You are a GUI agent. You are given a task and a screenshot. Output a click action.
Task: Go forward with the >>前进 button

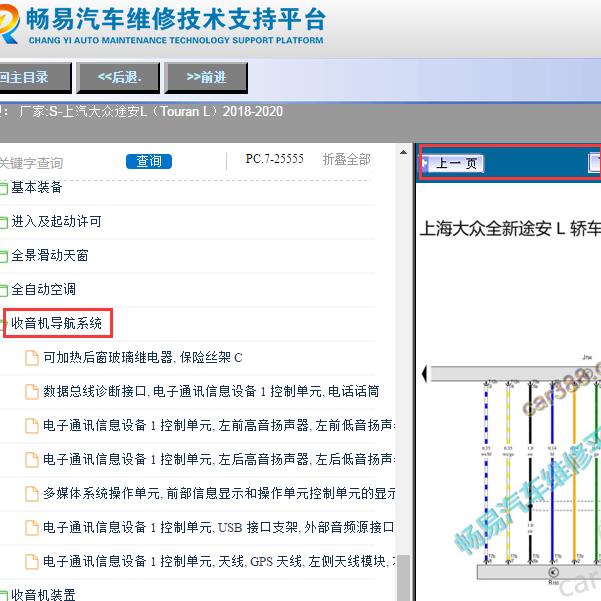point(206,78)
